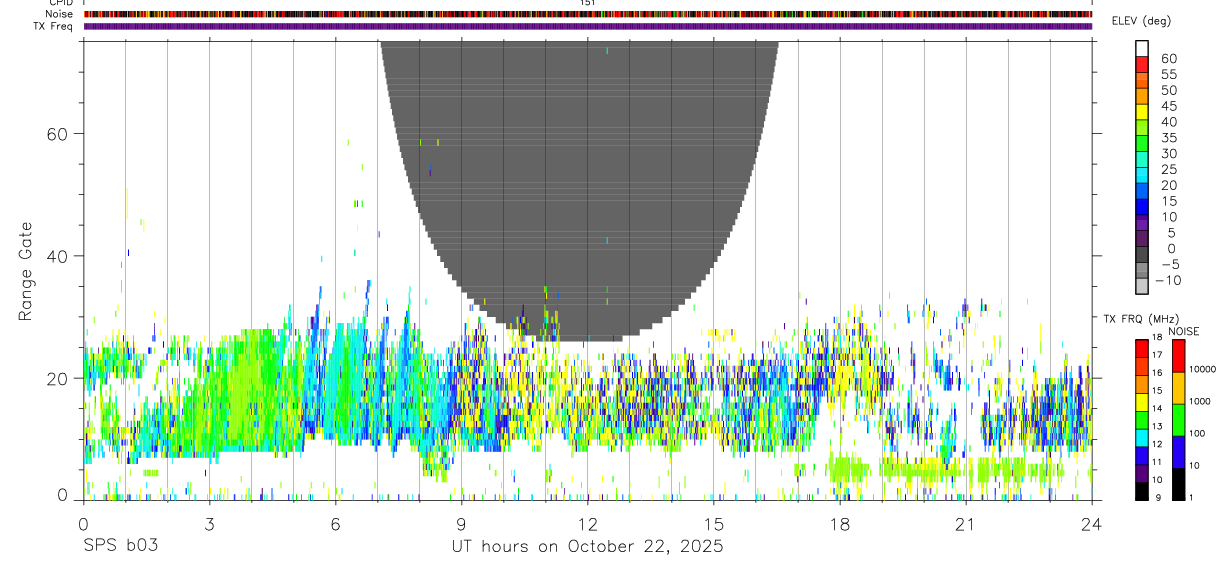Click the green 100 noise level swatch
Image resolution: width=1228 pixels, height=567 pixels.
pos(1179,420)
